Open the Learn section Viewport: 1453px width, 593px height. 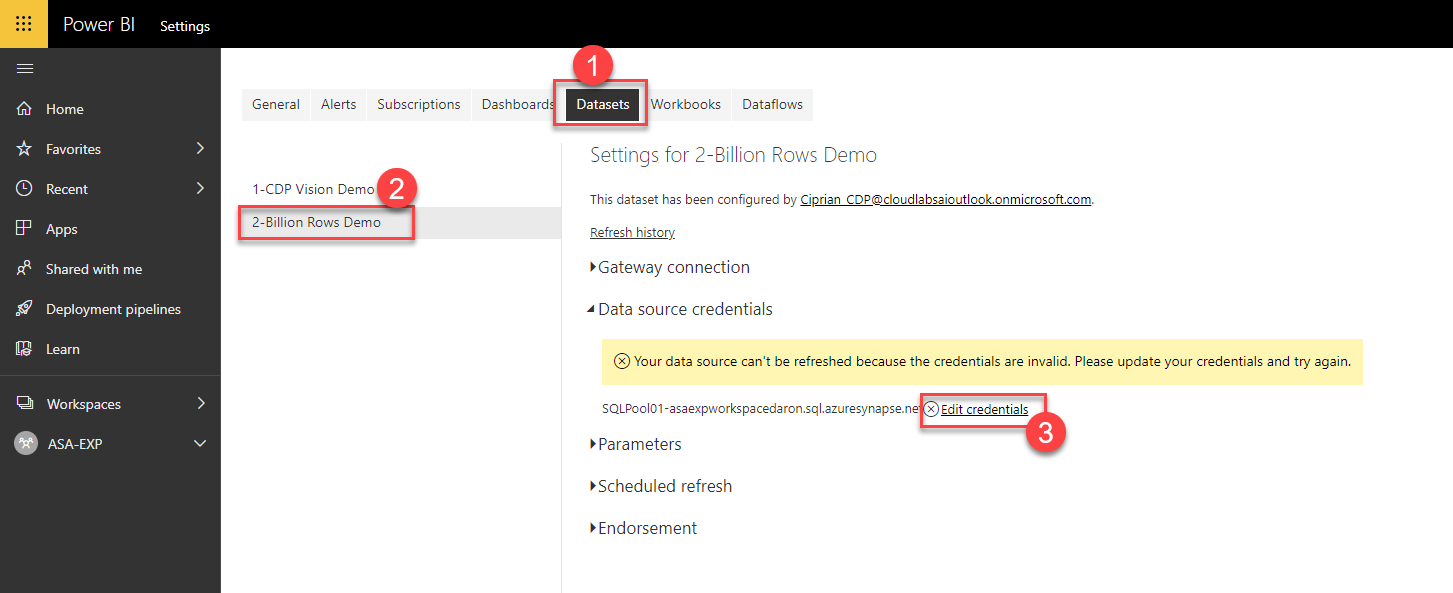pyautogui.click(x=62, y=348)
